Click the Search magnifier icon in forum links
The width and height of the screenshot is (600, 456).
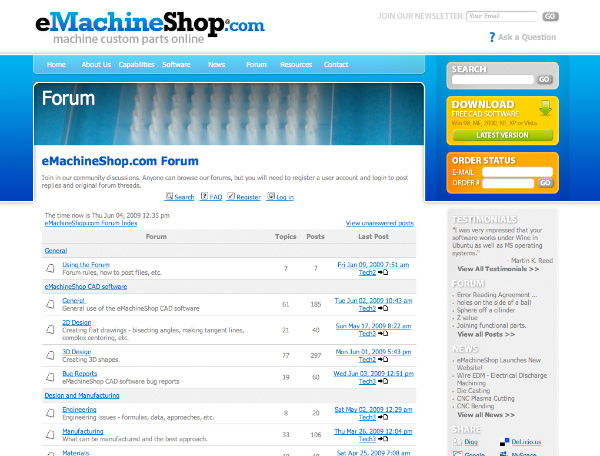click(169, 197)
